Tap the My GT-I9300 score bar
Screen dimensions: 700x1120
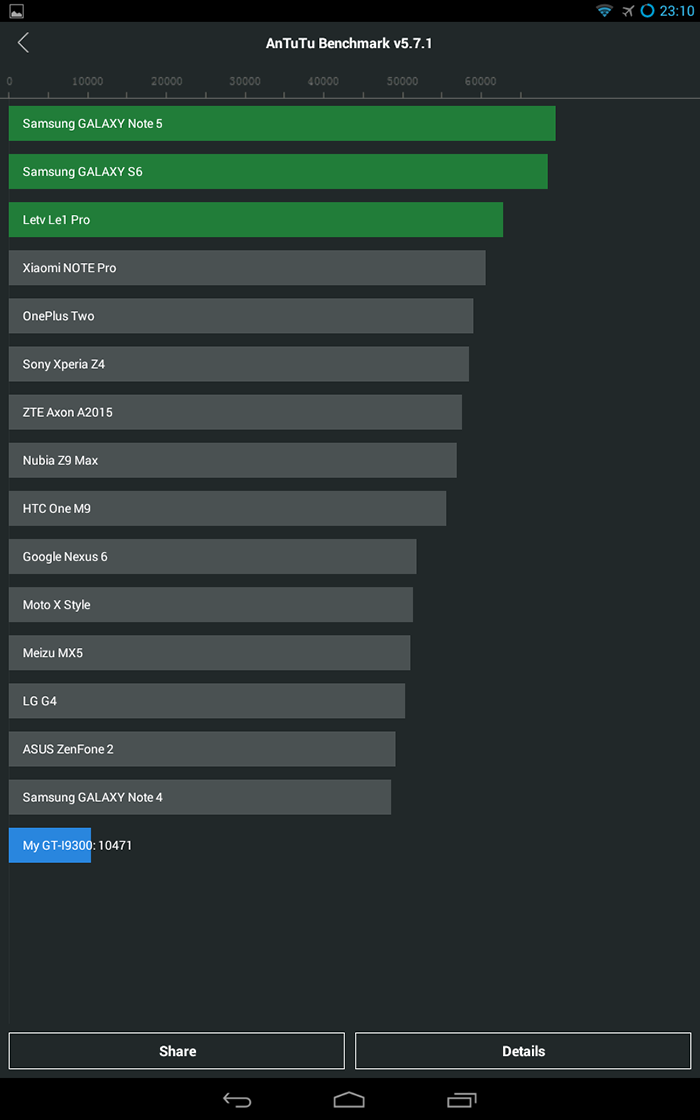click(50, 846)
